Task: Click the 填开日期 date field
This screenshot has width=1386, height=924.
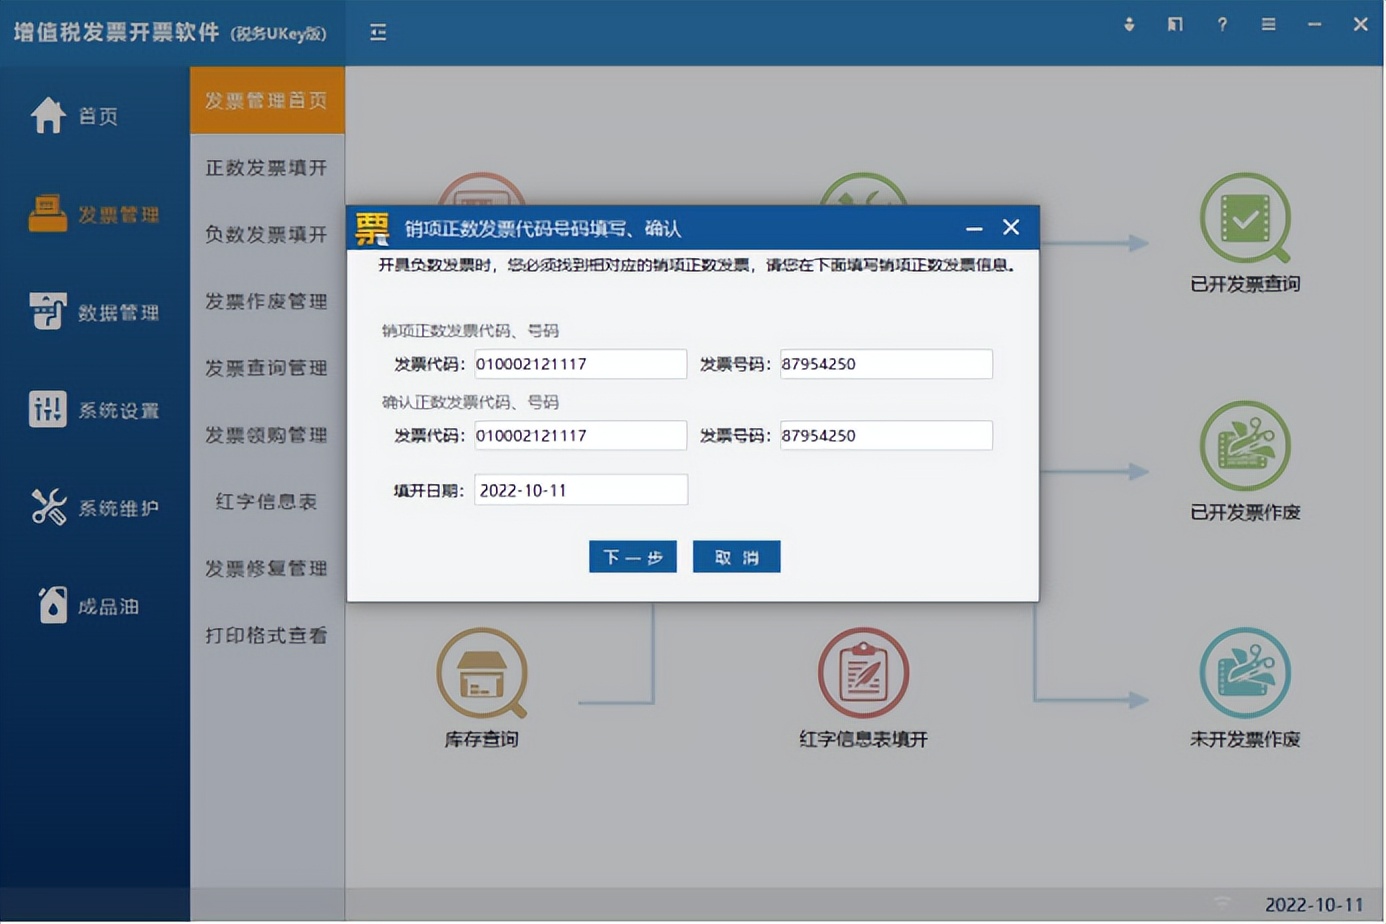Action: click(580, 490)
